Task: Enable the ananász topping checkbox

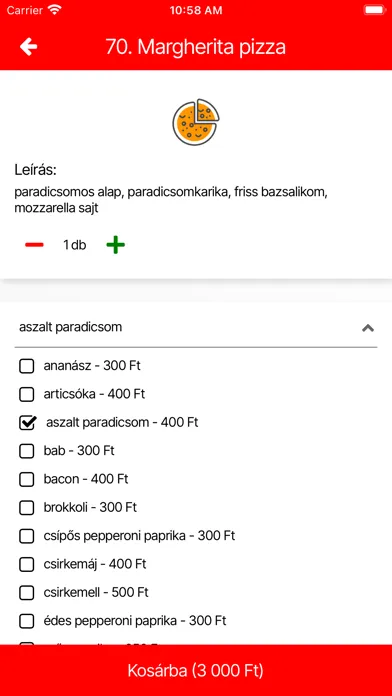Action: [x=27, y=366]
